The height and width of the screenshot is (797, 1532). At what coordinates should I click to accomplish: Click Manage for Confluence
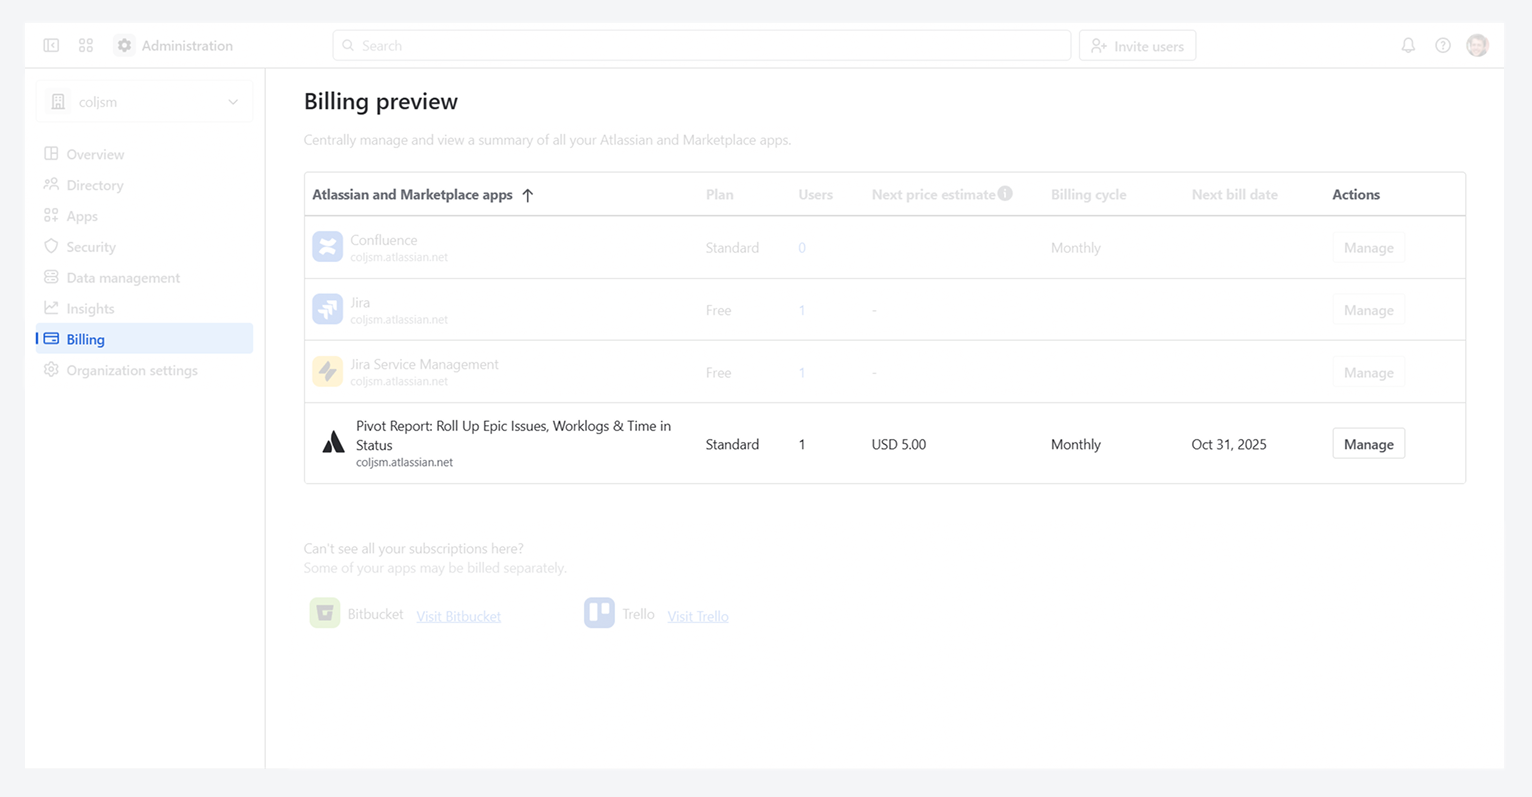pyautogui.click(x=1368, y=248)
